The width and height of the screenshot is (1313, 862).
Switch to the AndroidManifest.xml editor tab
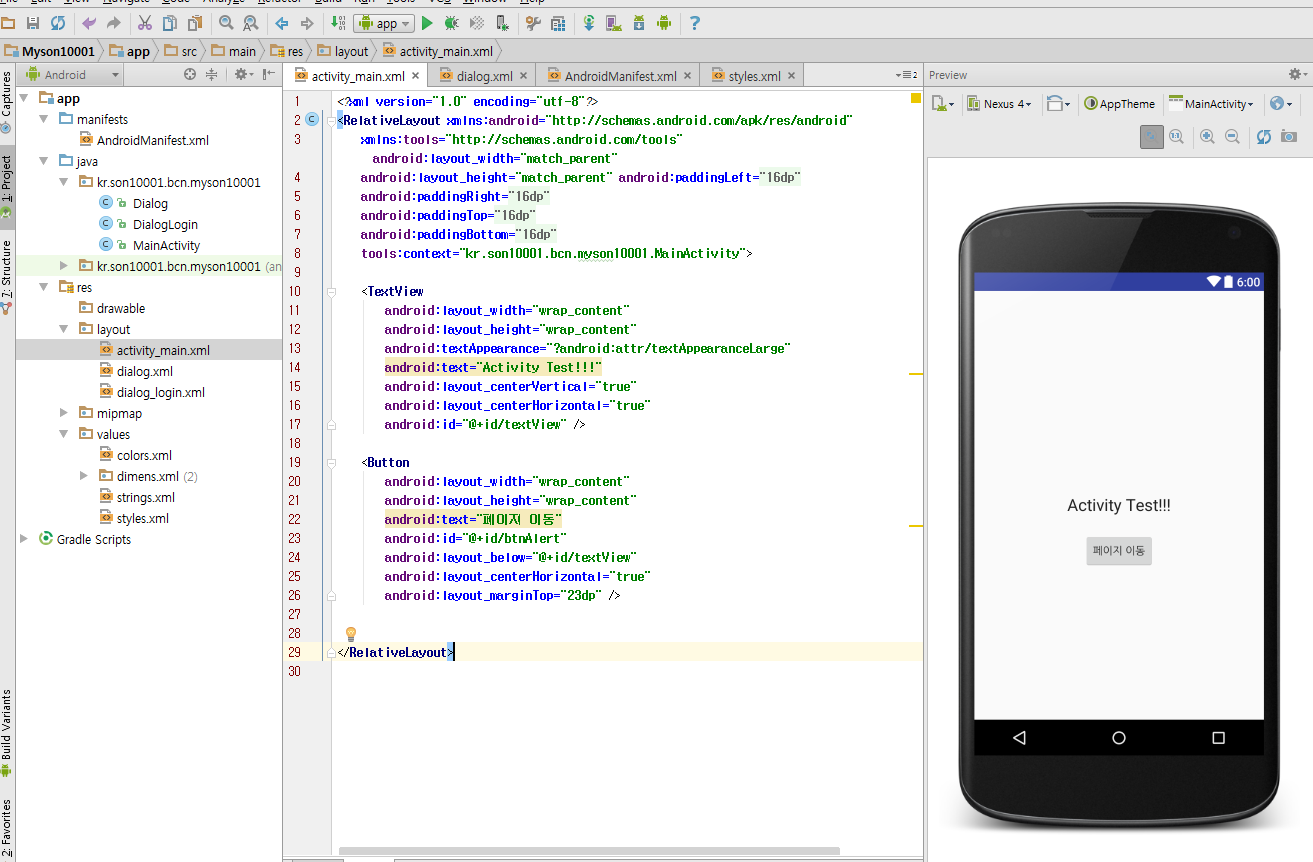(x=617, y=75)
